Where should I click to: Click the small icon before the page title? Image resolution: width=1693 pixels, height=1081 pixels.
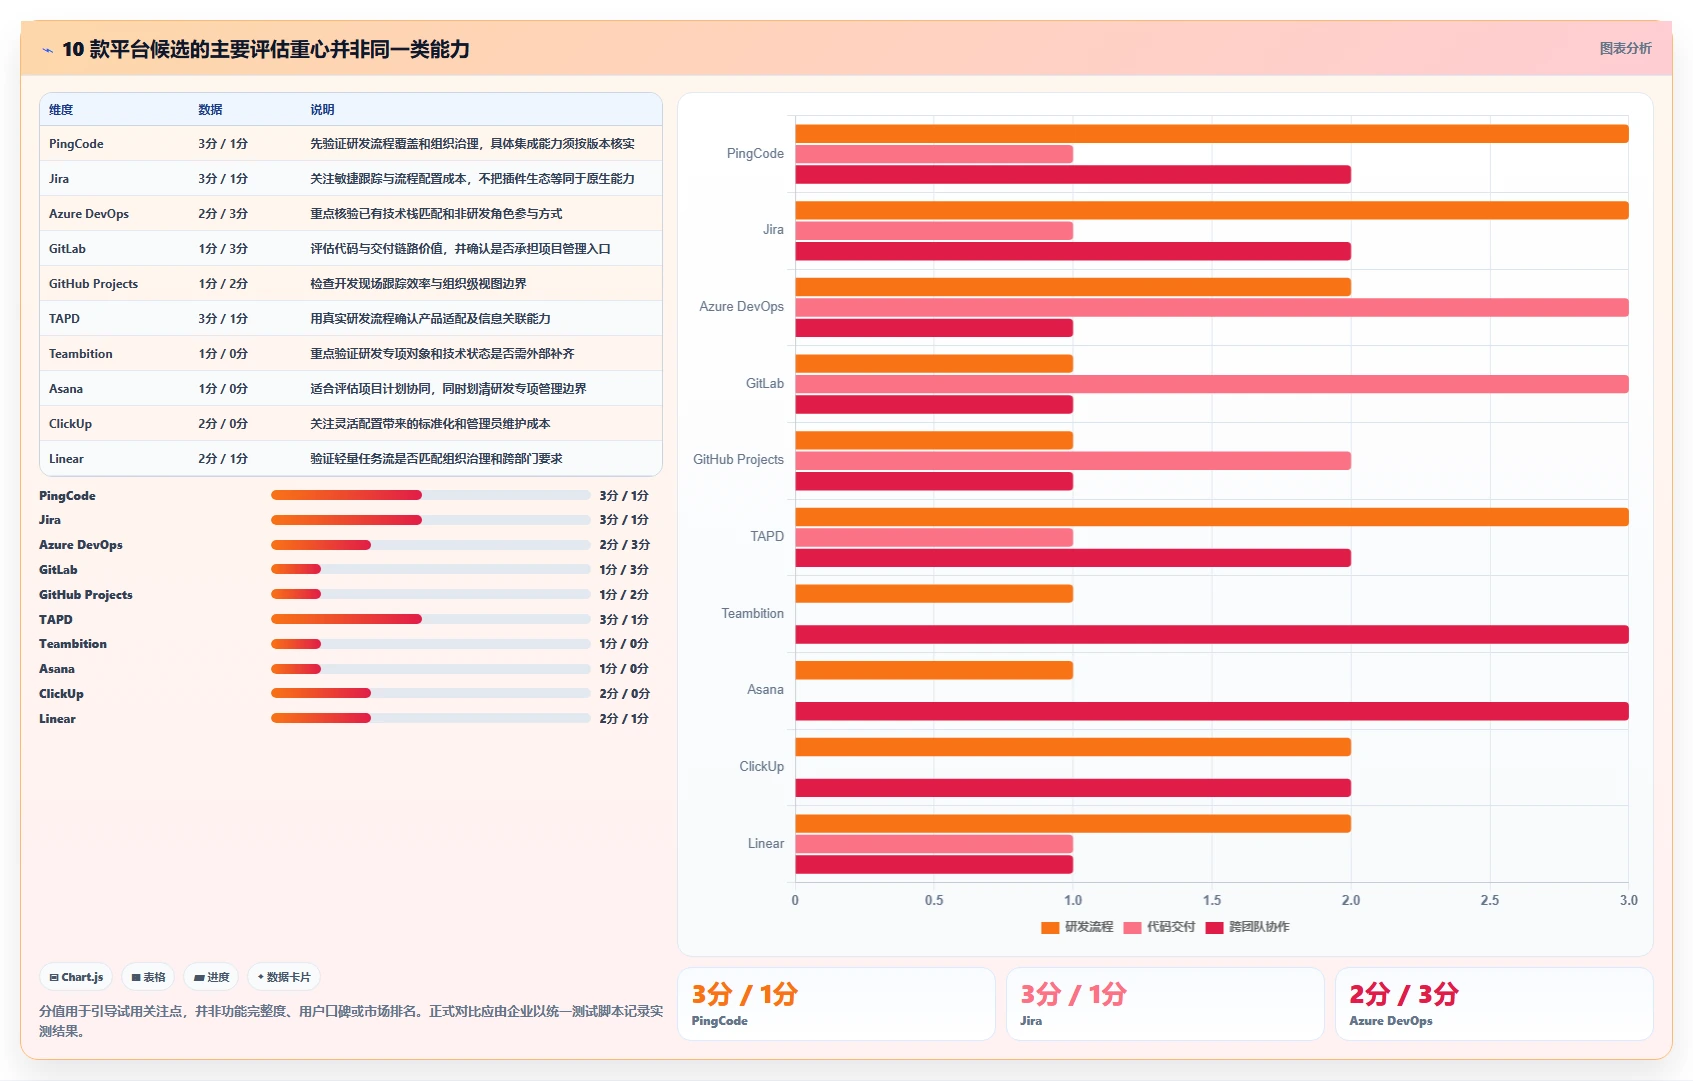click(x=47, y=50)
